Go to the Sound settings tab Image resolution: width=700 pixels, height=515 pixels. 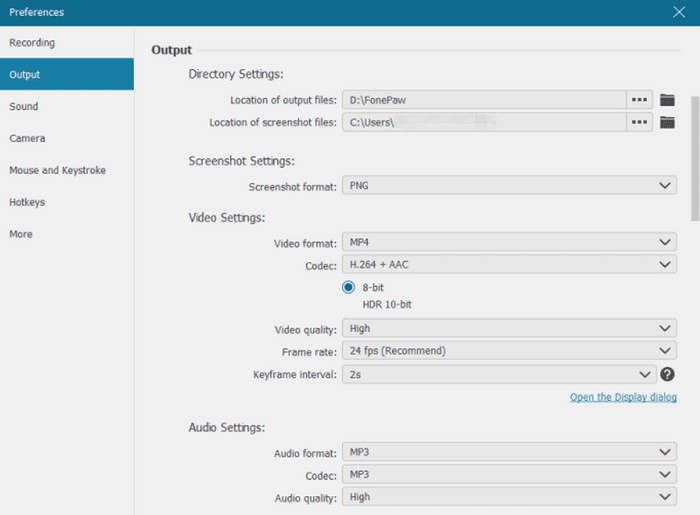point(67,106)
